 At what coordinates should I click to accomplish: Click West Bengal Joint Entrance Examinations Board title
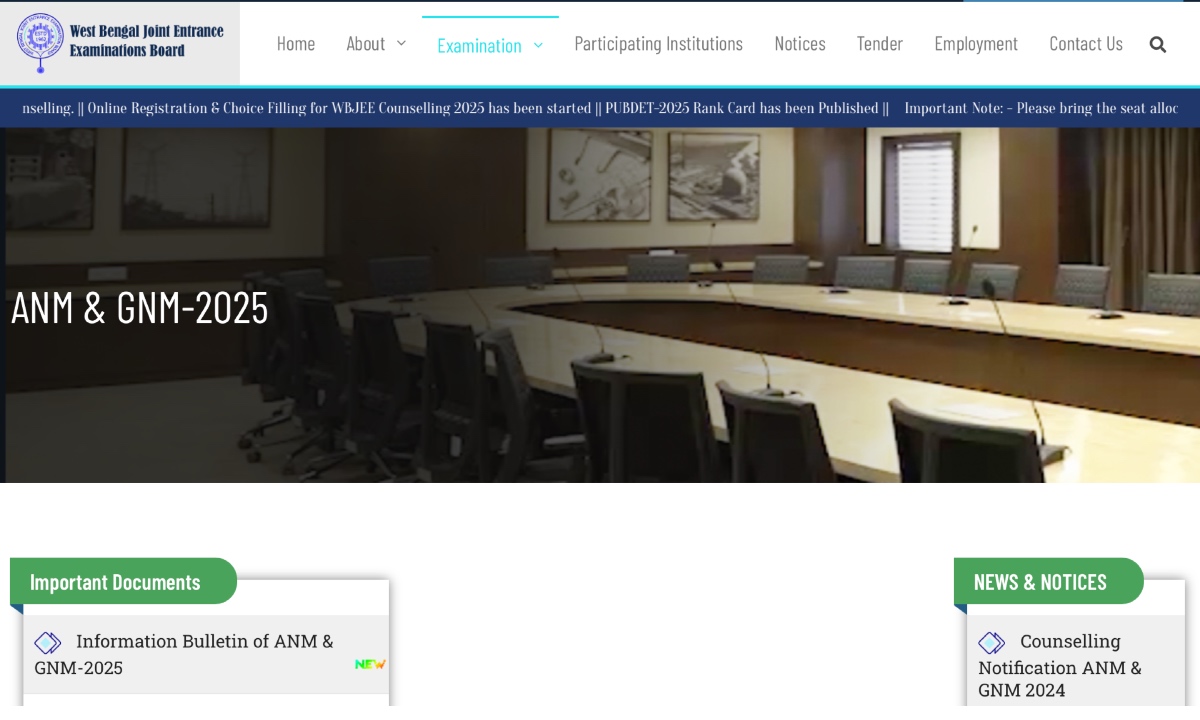pos(147,41)
